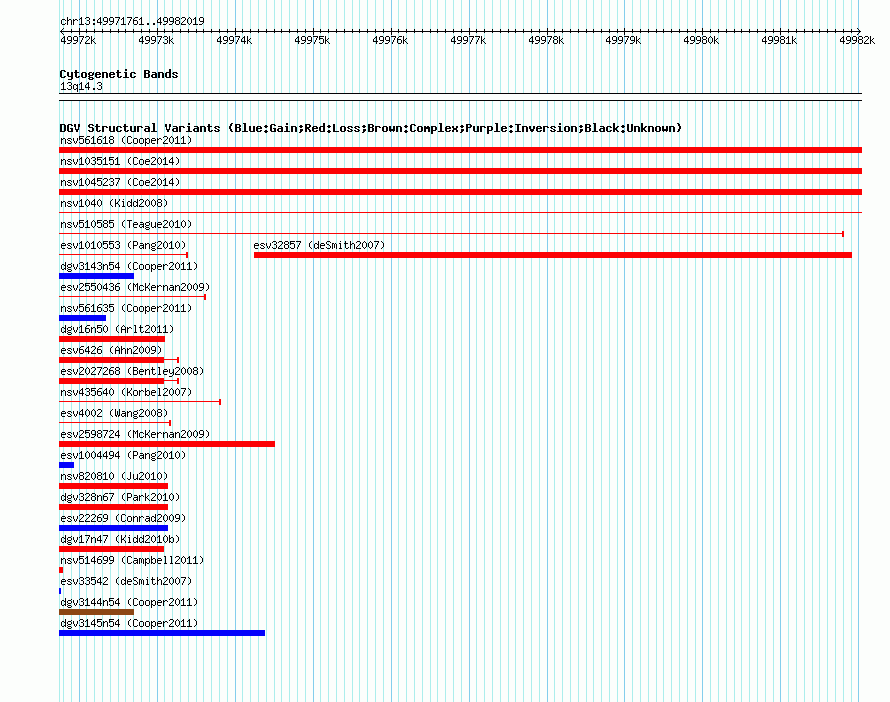The height and width of the screenshot is (702, 890).
Task: Select the esv2598724 (McKernan2009) label
Action: (x=135, y=434)
